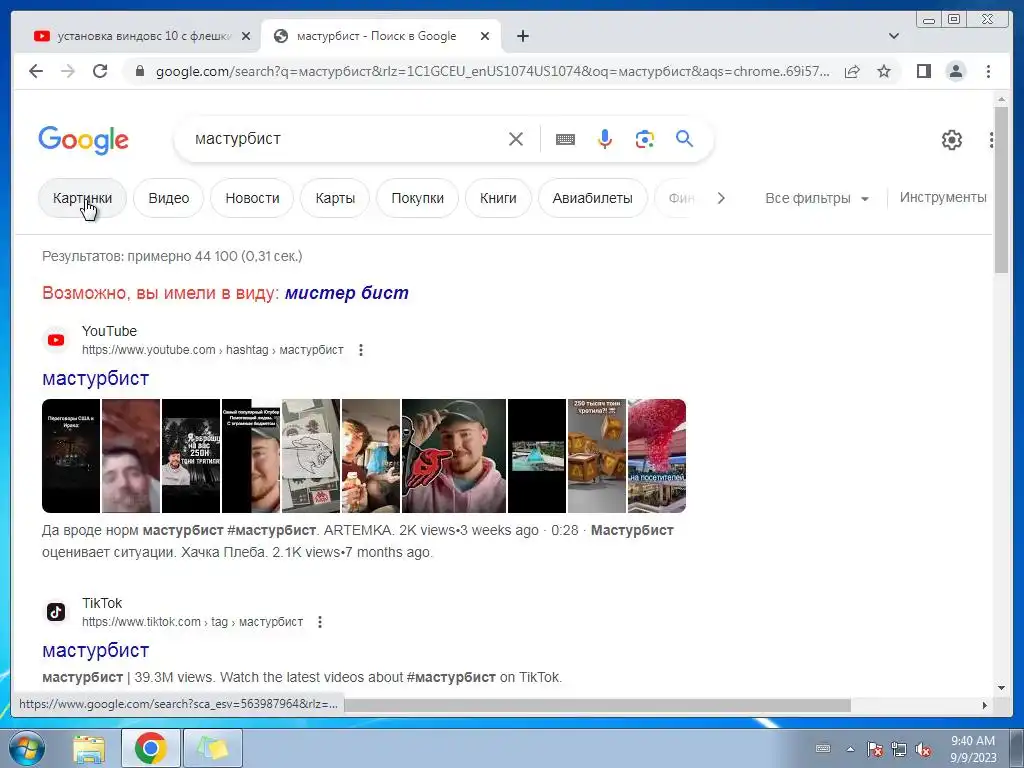The image size is (1024, 768).
Task: Open the Все фильтры dropdown
Action: [817, 198]
